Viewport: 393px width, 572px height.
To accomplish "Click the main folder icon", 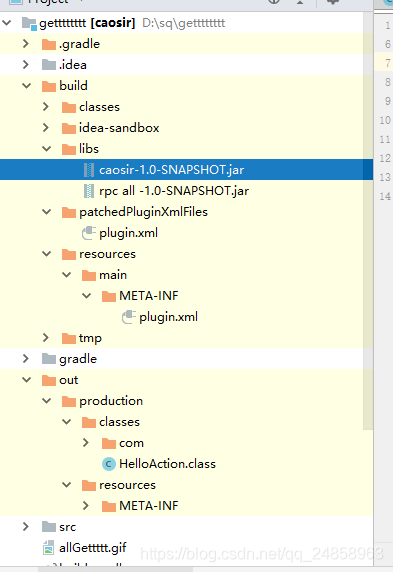I will point(89,275).
